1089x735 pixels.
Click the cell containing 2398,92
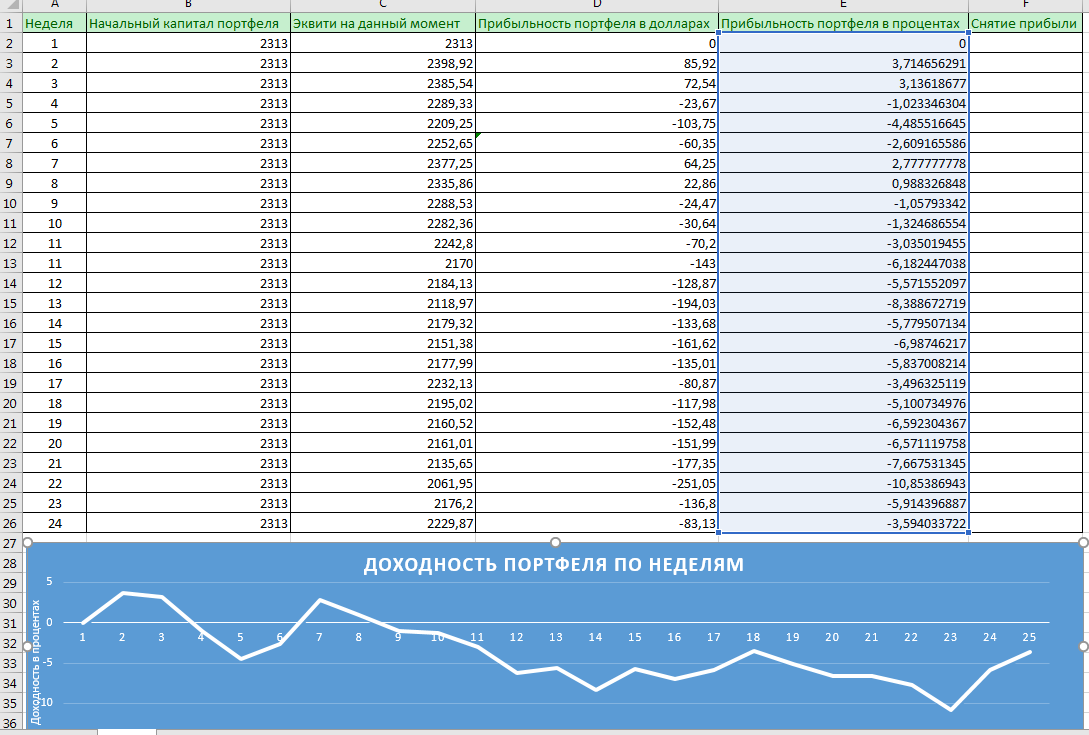(x=382, y=63)
